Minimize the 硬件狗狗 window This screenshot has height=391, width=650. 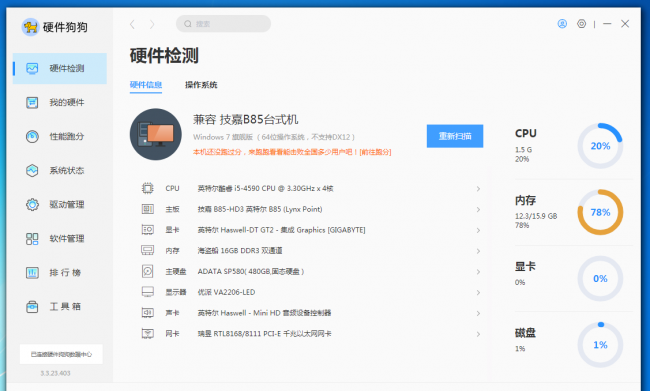click(607, 24)
